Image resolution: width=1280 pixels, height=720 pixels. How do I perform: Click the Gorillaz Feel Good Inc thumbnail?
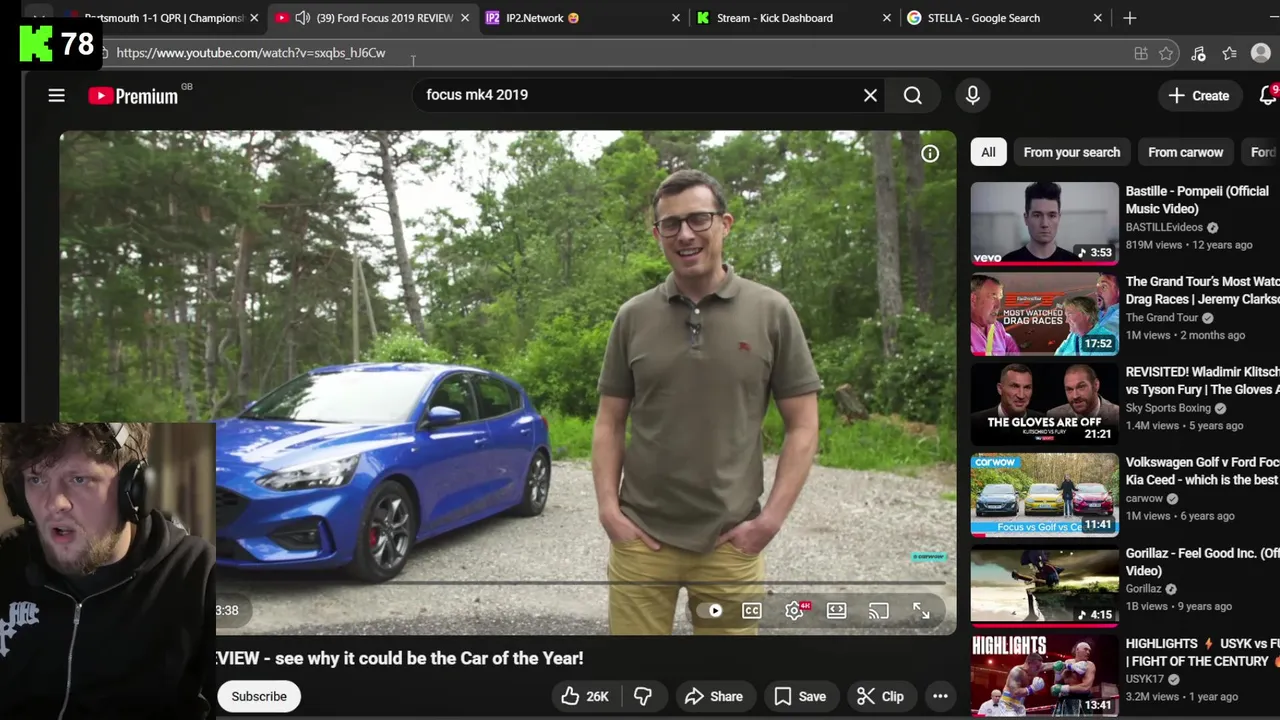coord(1044,585)
